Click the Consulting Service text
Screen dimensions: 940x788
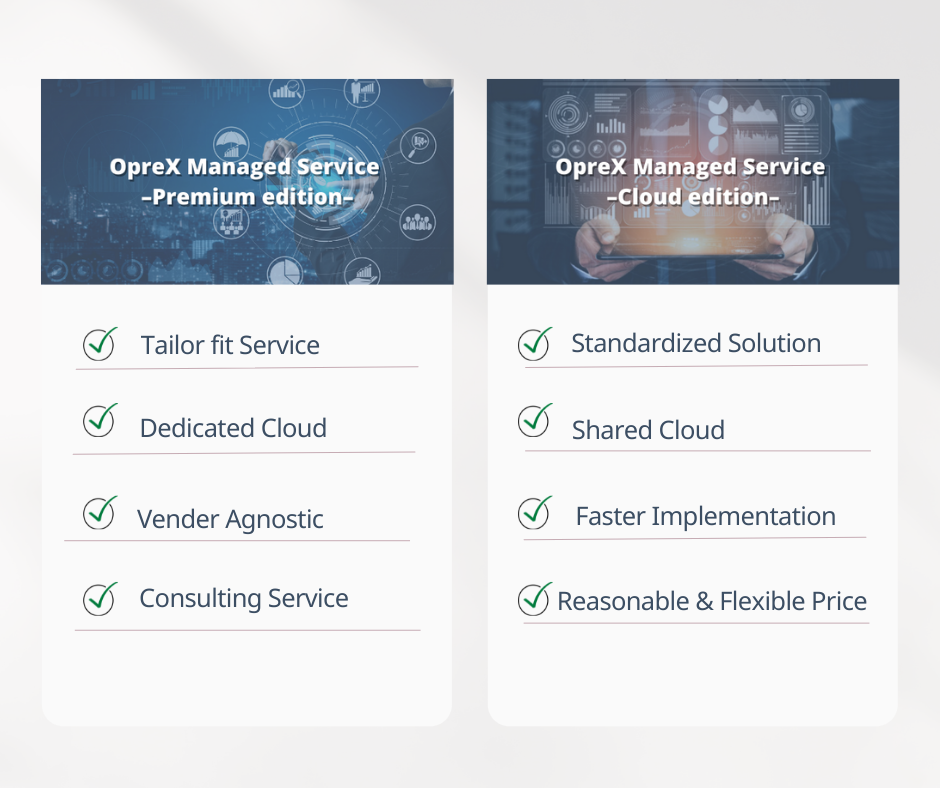[243, 598]
